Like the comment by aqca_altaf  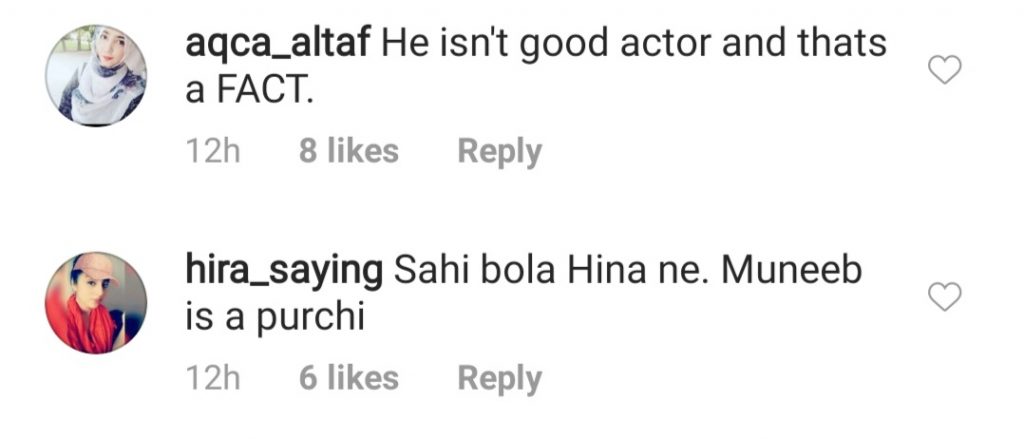point(944,70)
